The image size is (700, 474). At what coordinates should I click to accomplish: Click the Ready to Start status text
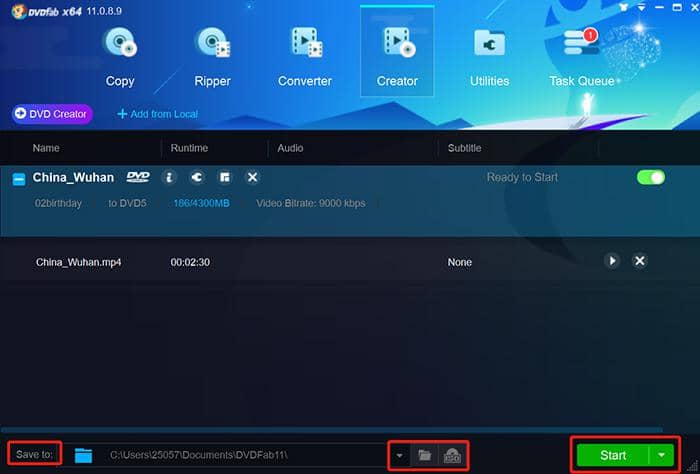point(522,177)
